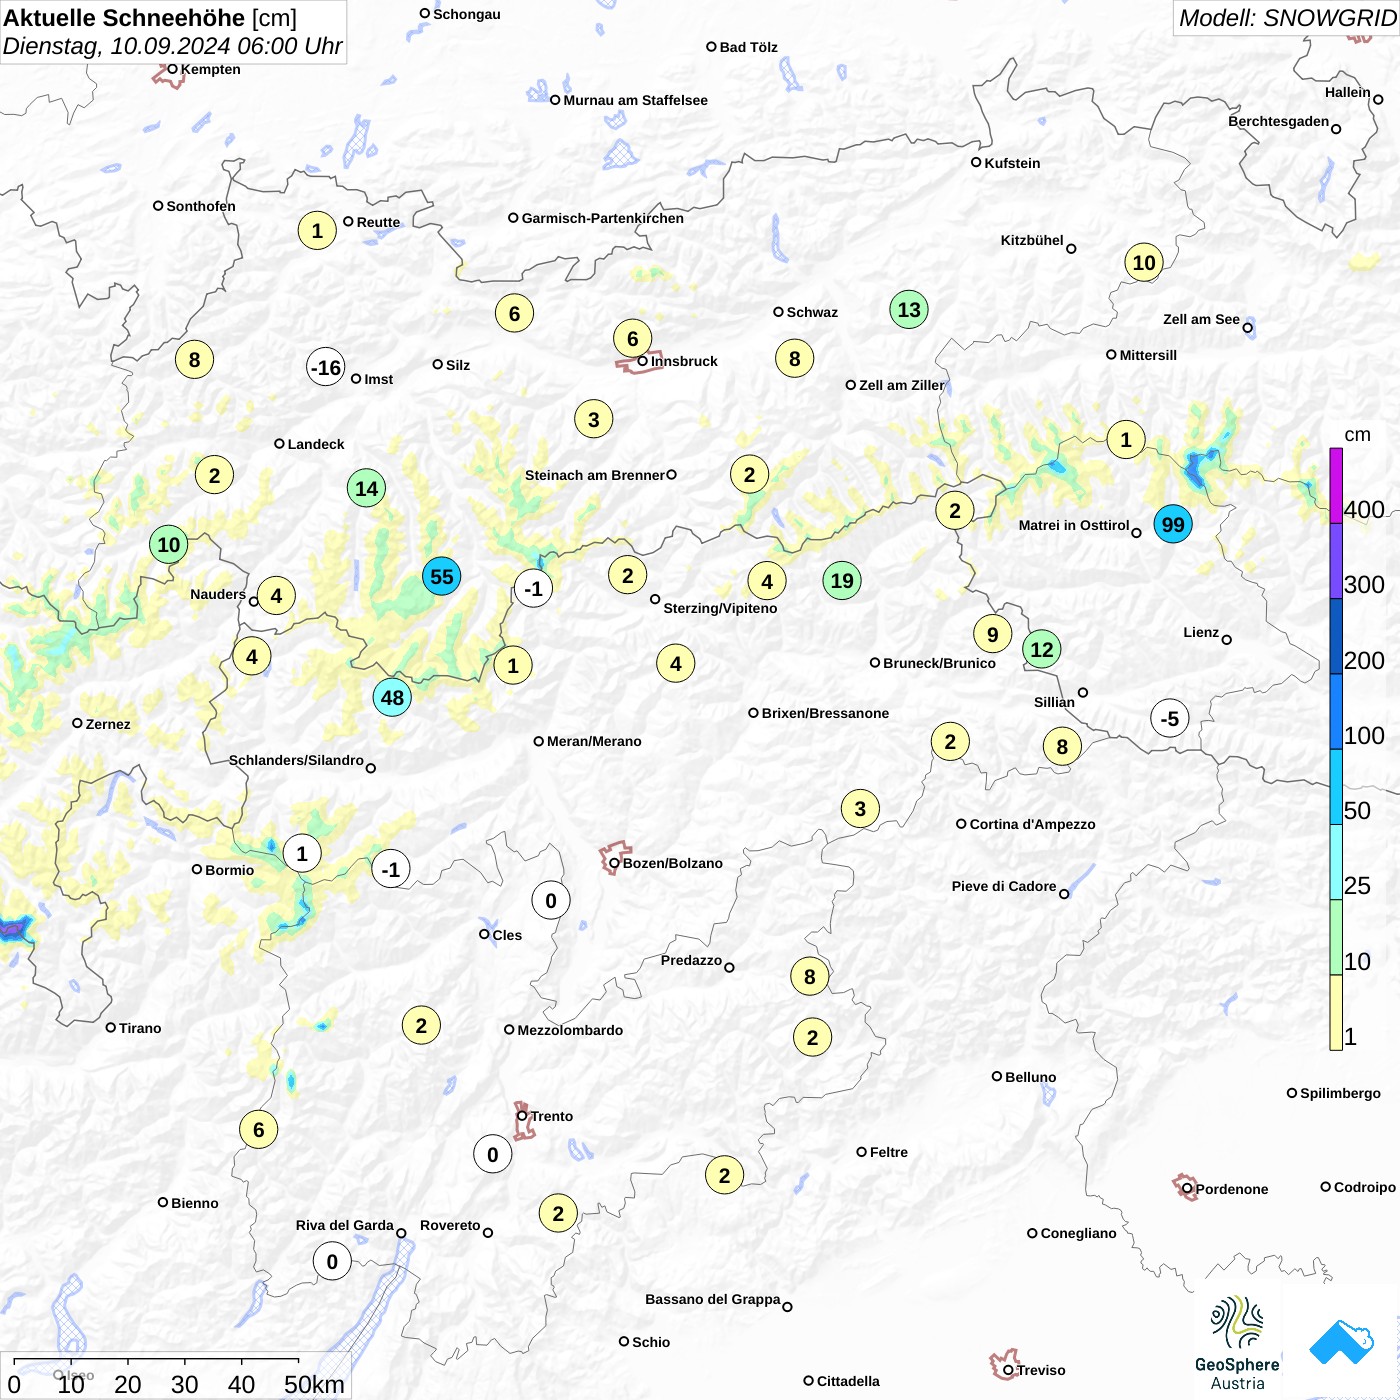Image resolution: width=1400 pixels, height=1400 pixels.
Task: Click the 50km scale bar label
Action: pos(314,1384)
